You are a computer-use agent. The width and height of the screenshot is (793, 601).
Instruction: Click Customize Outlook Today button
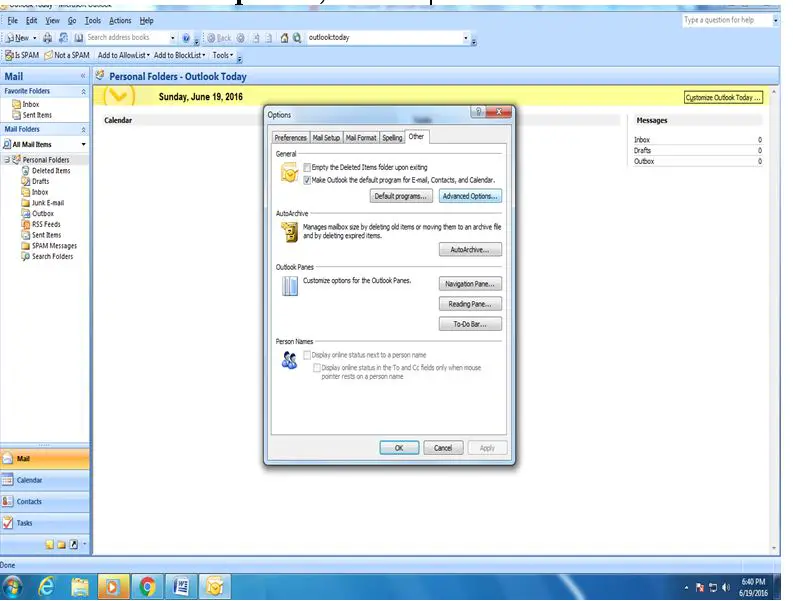click(723, 98)
